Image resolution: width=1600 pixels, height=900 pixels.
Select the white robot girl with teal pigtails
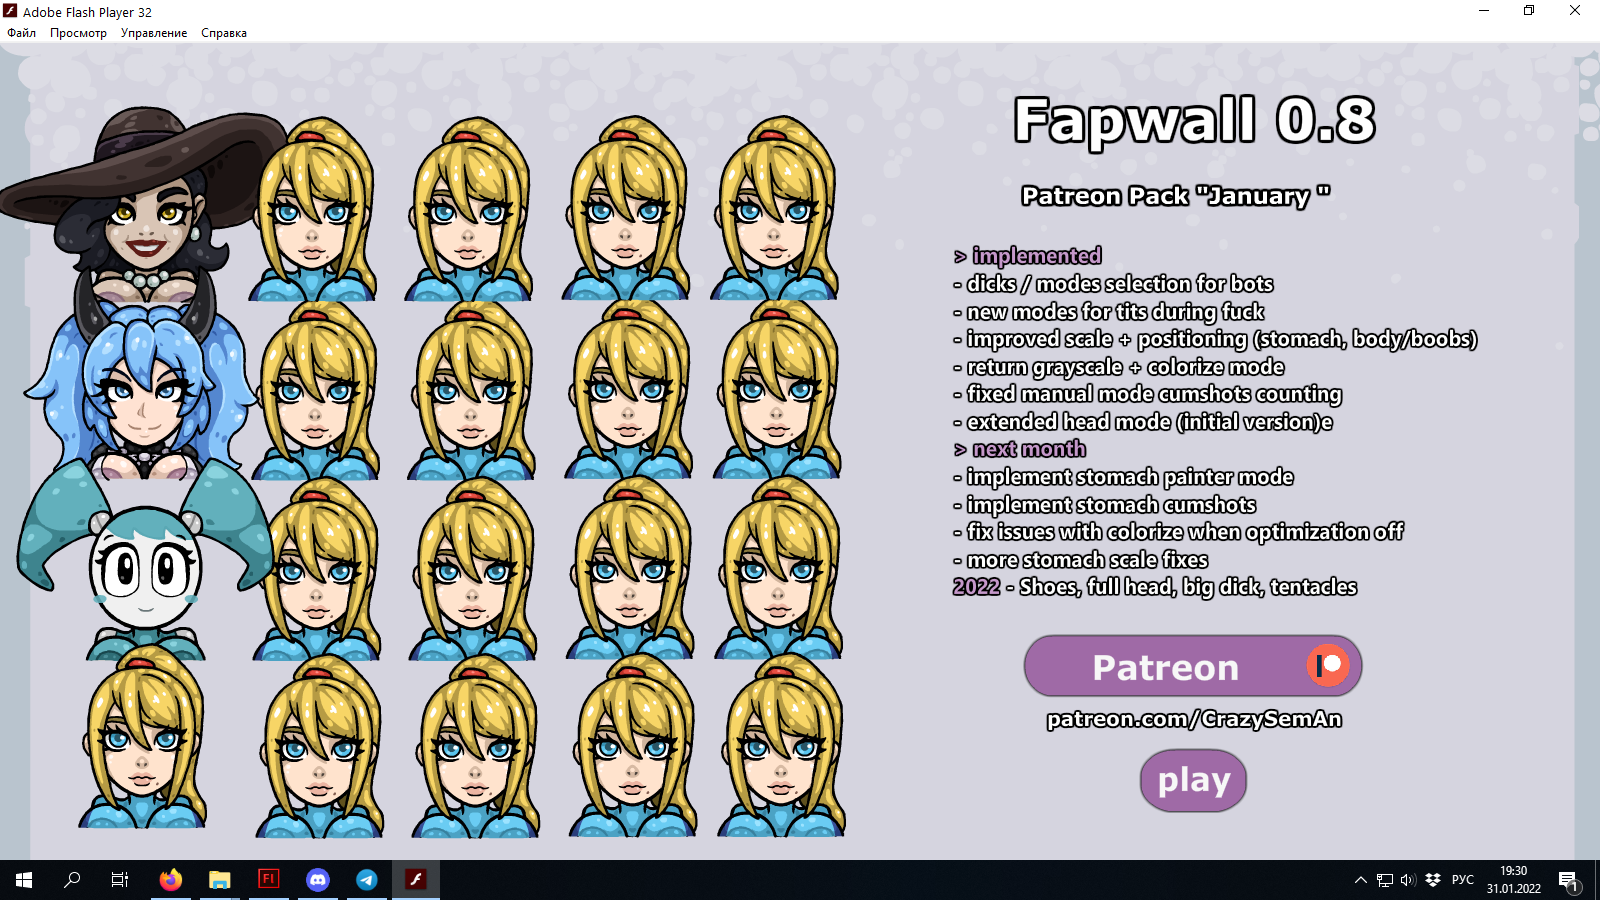[145, 560]
